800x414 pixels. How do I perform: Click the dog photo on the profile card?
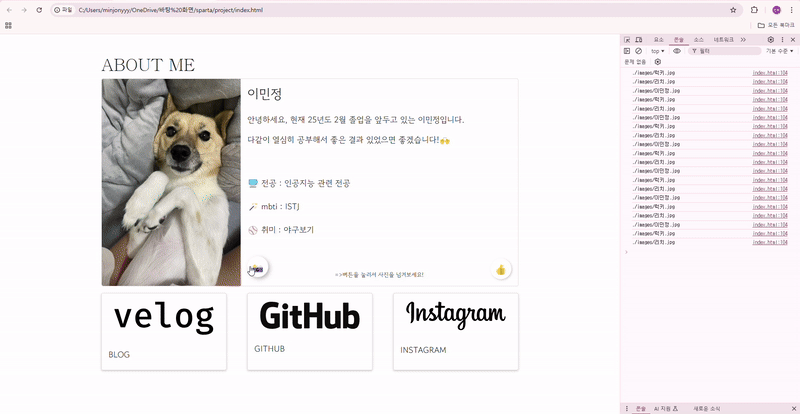(x=171, y=182)
